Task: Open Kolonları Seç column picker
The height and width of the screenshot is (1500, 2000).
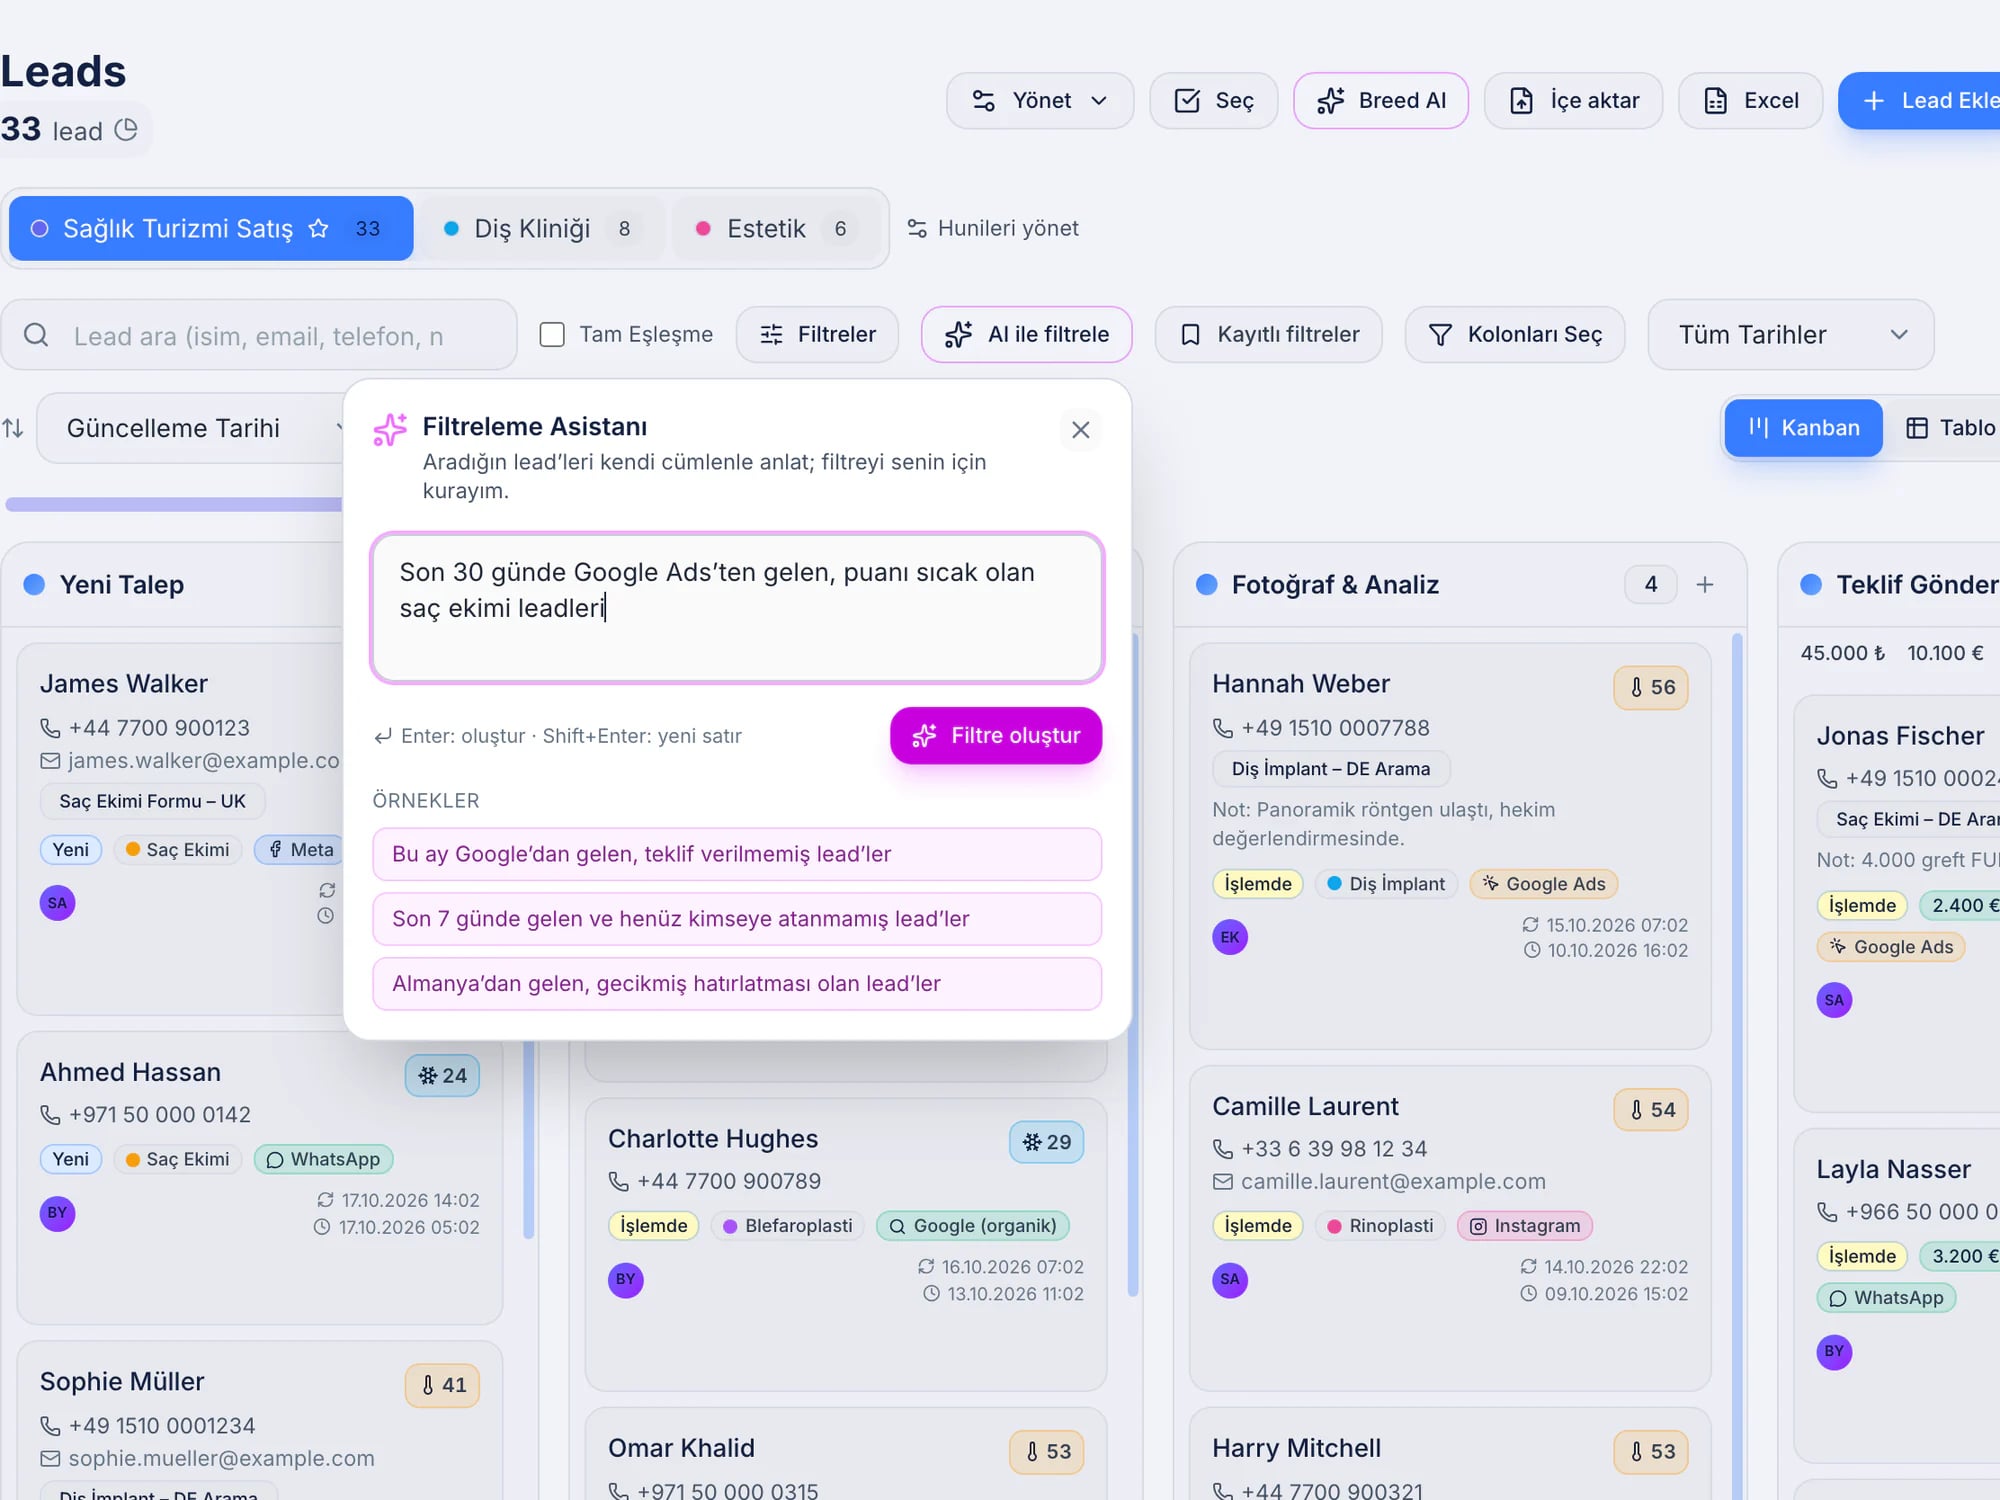Action: [x=1515, y=334]
